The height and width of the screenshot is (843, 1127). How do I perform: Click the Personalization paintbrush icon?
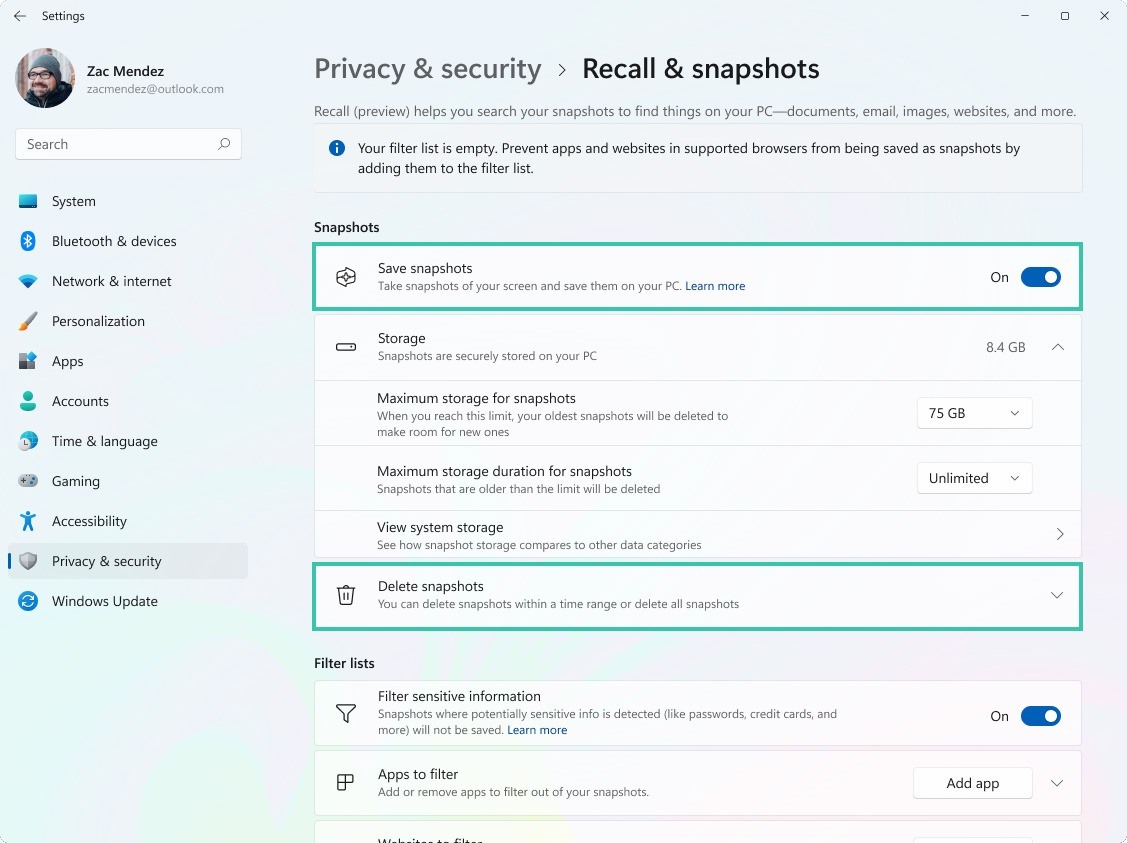pyautogui.click(x=27, y=321)
